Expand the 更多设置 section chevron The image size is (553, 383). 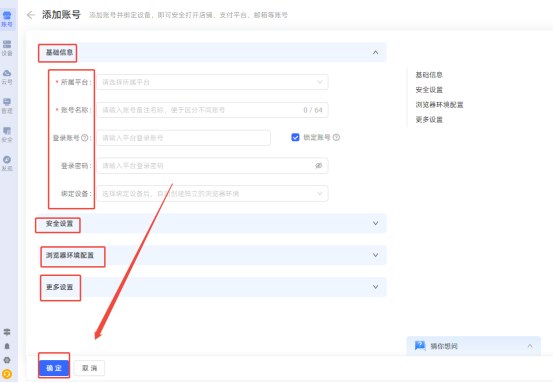pos(376,287)
